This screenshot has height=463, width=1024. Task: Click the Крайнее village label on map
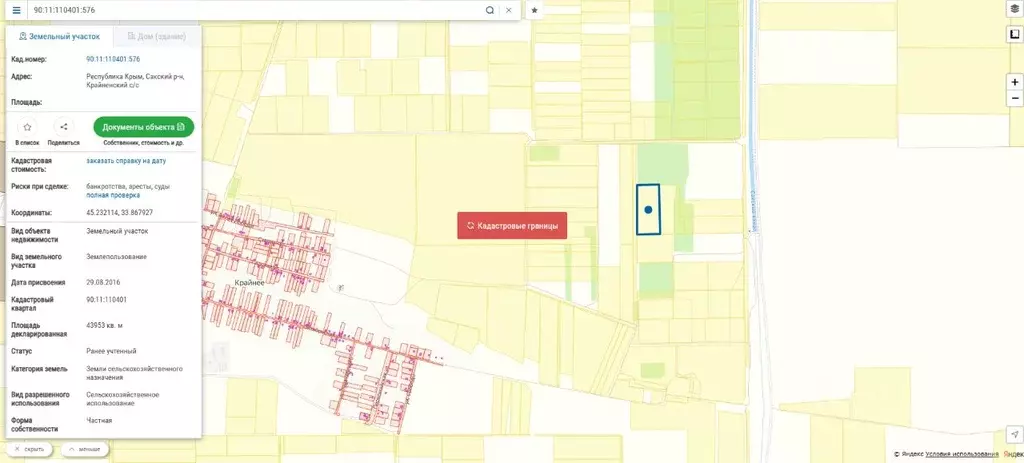[x=249, y=282]
